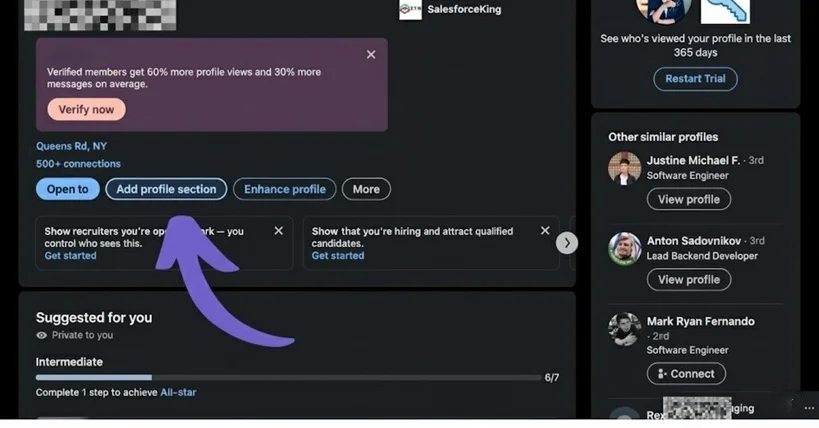Close the open-to-work recruiter card

tap(278, 231)
